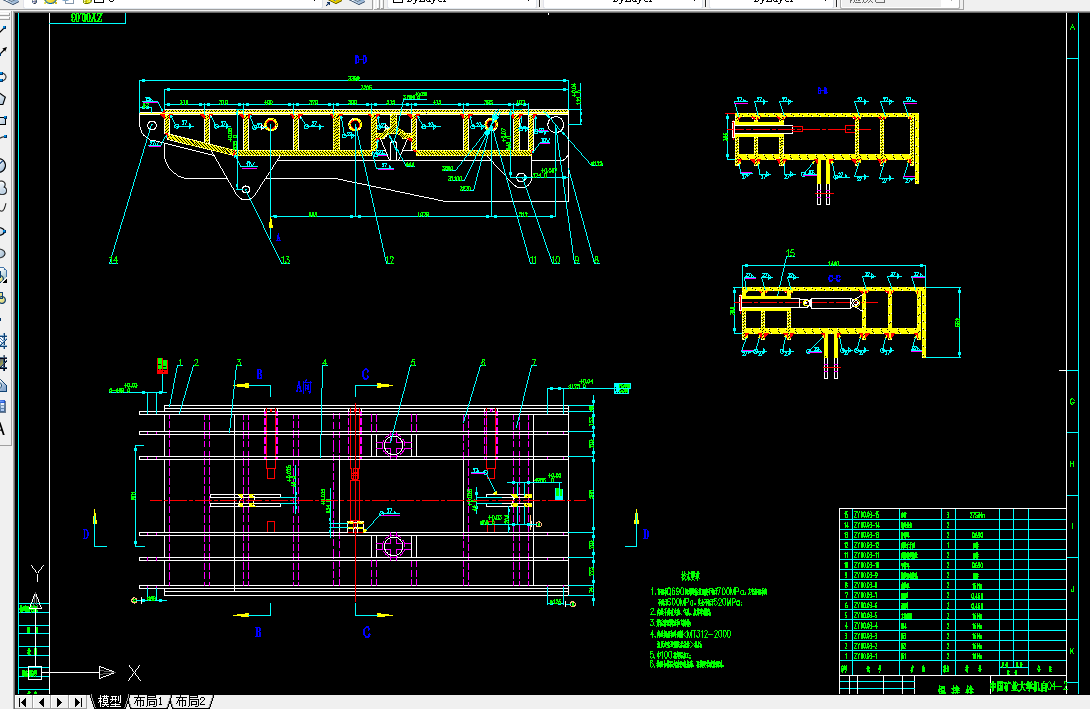Click the A向 view label
Image resolution: width=1090 pixels, height=709 pixels.
tap(304, 387)
